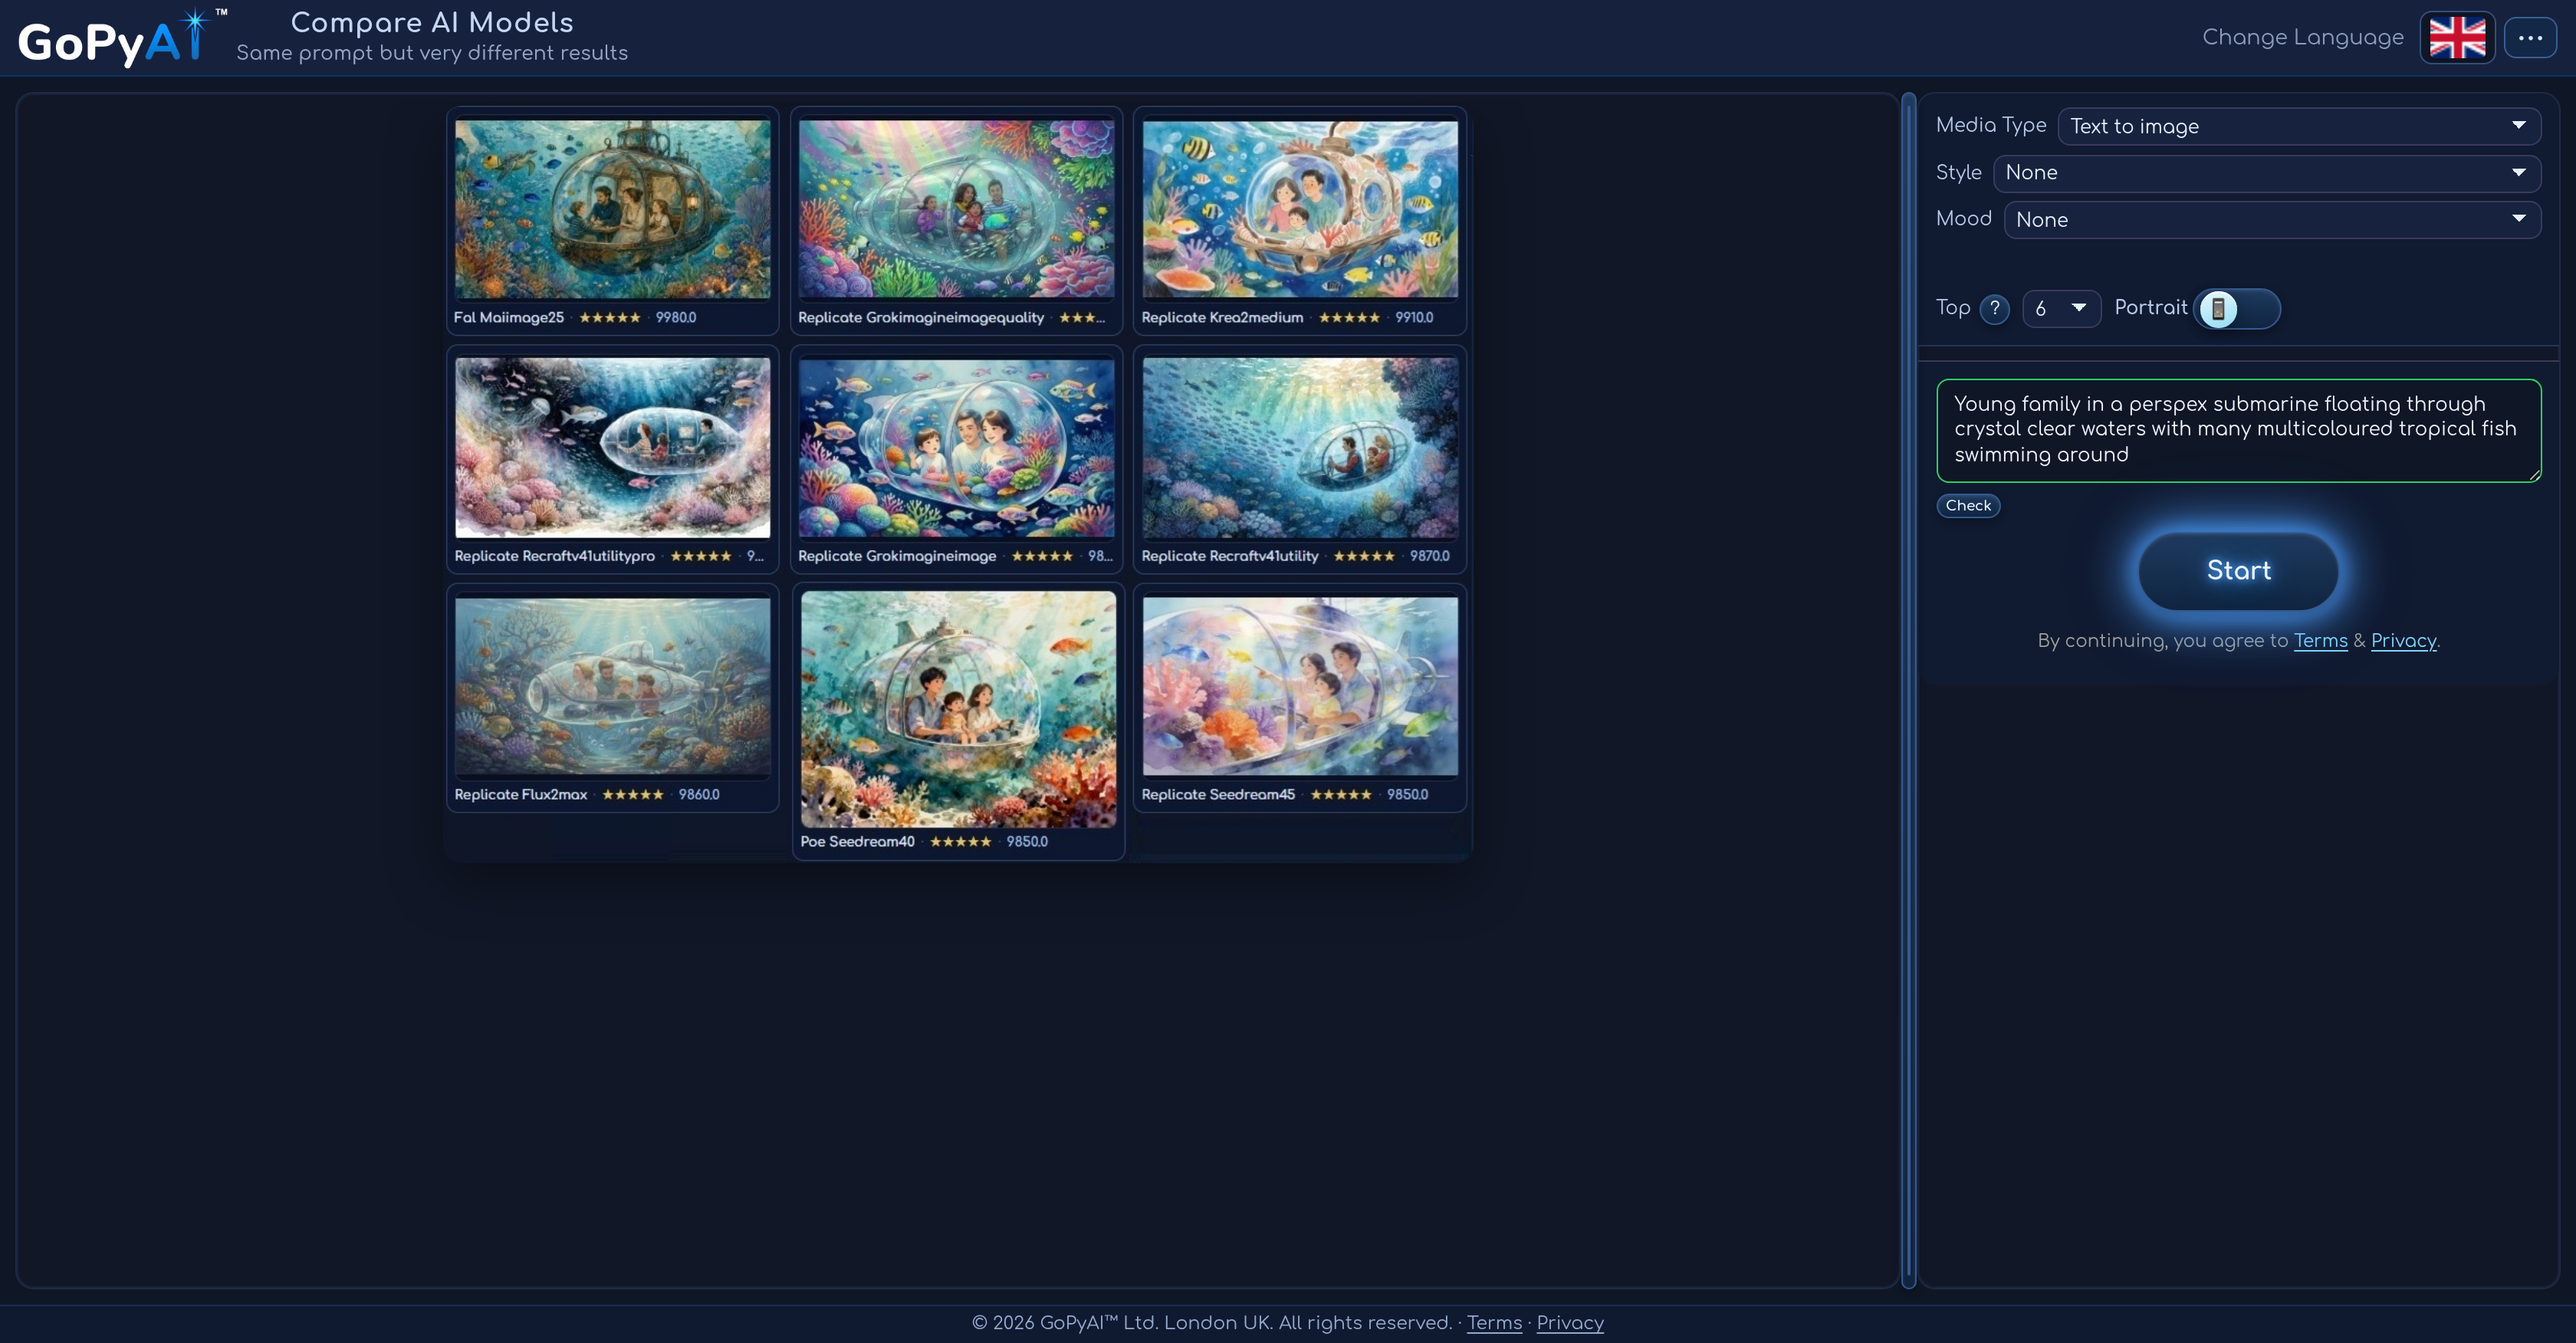2576x1343 pixels.
Task: Click the Top help question mark icon
Action: coord(1994,309)
